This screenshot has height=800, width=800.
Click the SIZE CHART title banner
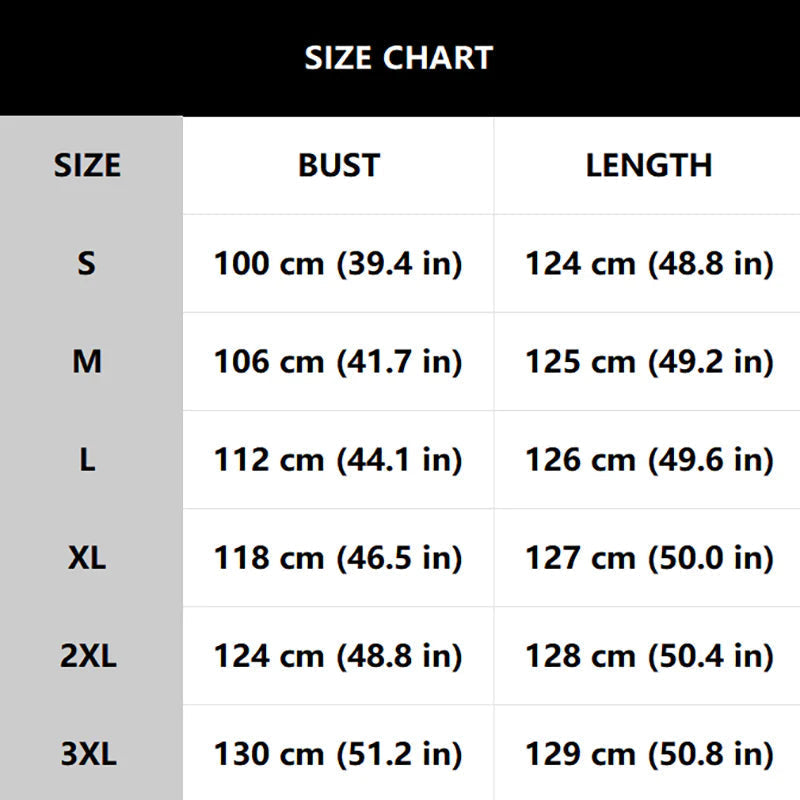[400, 58]
